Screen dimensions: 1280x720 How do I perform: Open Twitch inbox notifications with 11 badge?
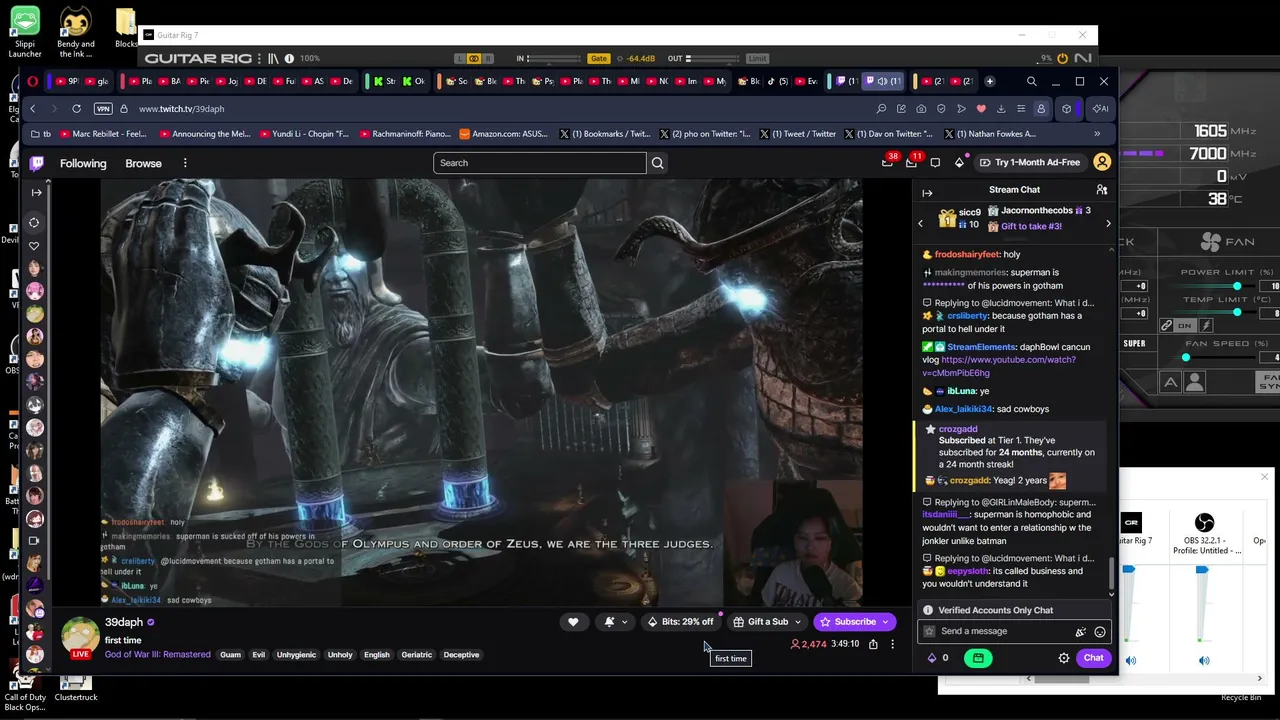coord(911,162)
